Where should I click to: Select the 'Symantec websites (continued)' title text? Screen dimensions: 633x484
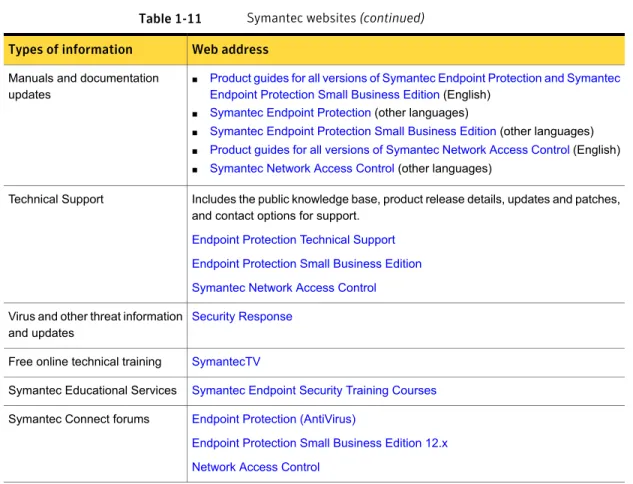tap(335, 18)
